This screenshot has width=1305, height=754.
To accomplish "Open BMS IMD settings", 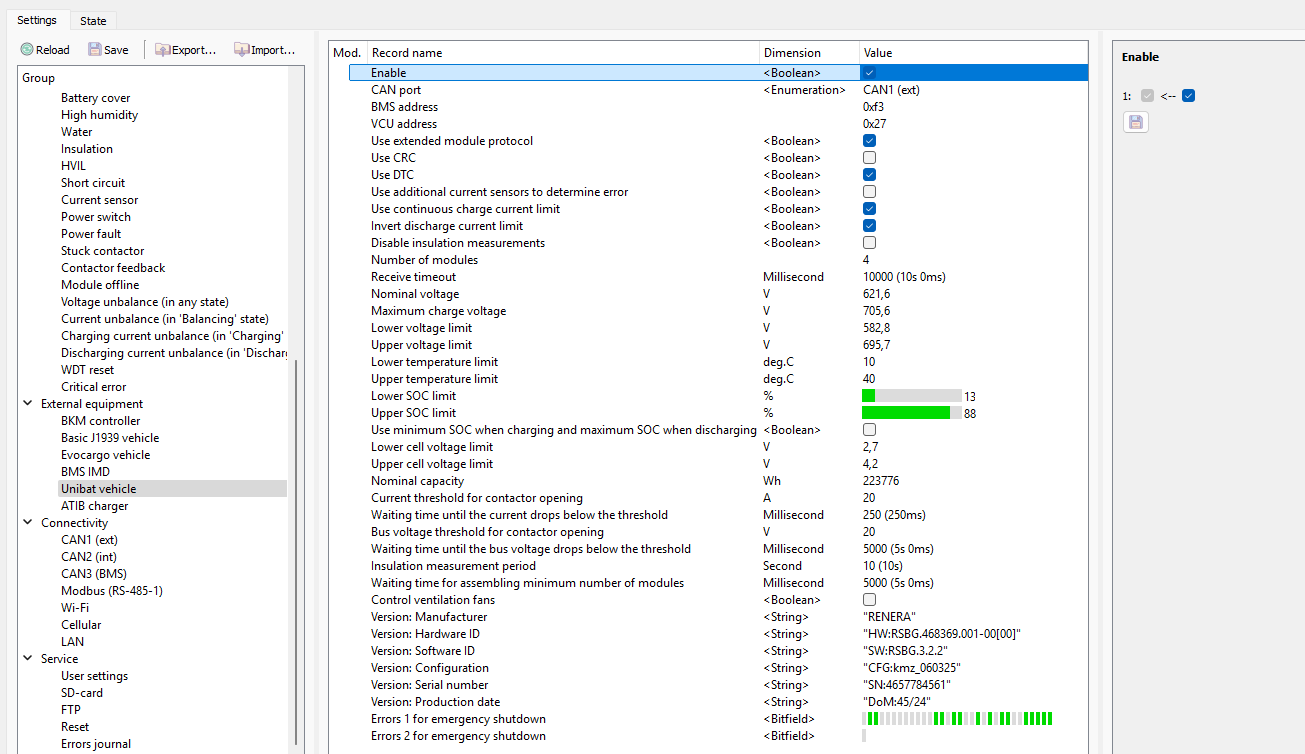I will coord(85,472).
